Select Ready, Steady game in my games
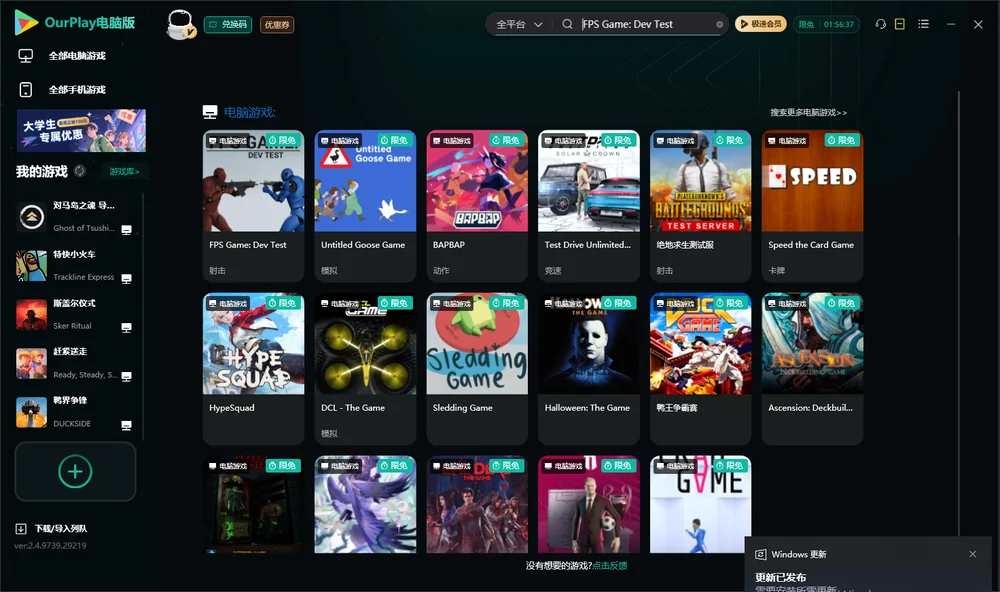This screenshot has height=592, width=1000. pos(75,364)
